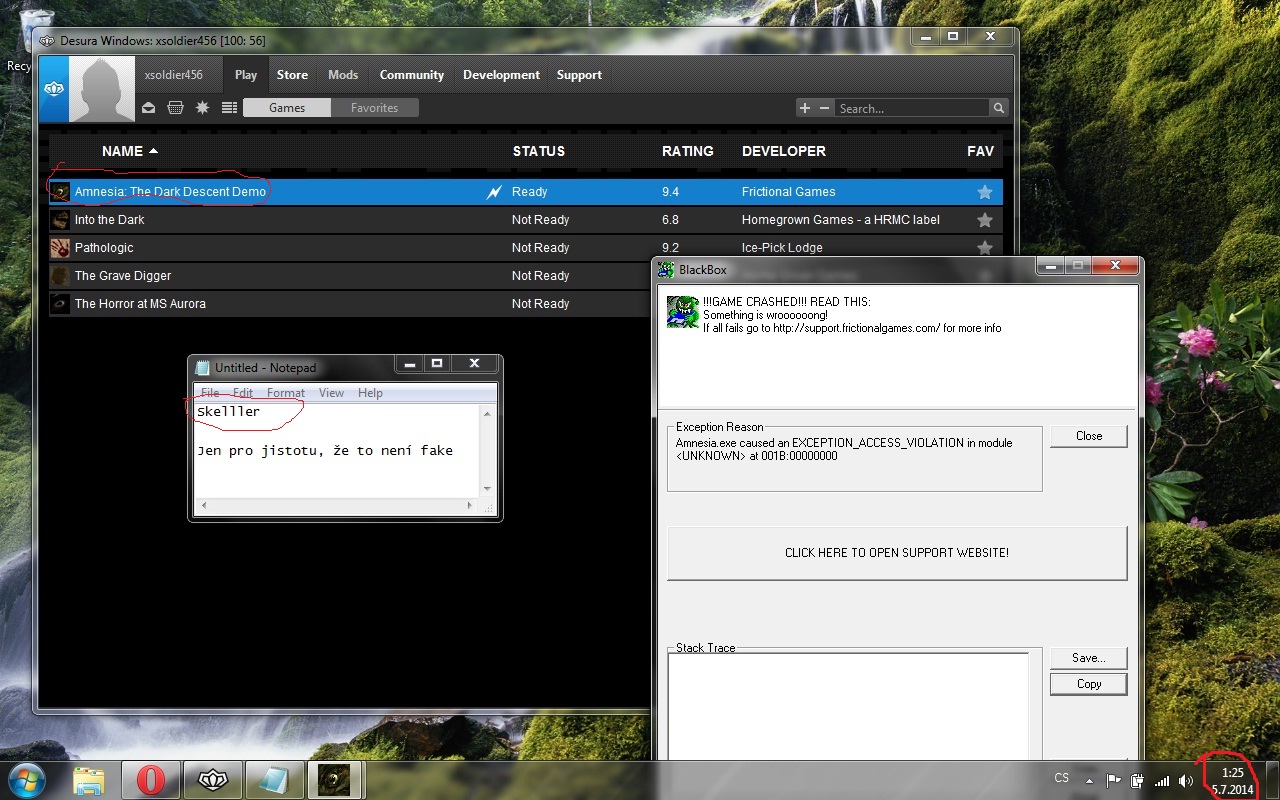Open the shopping cart icon

tap(176, 108)
